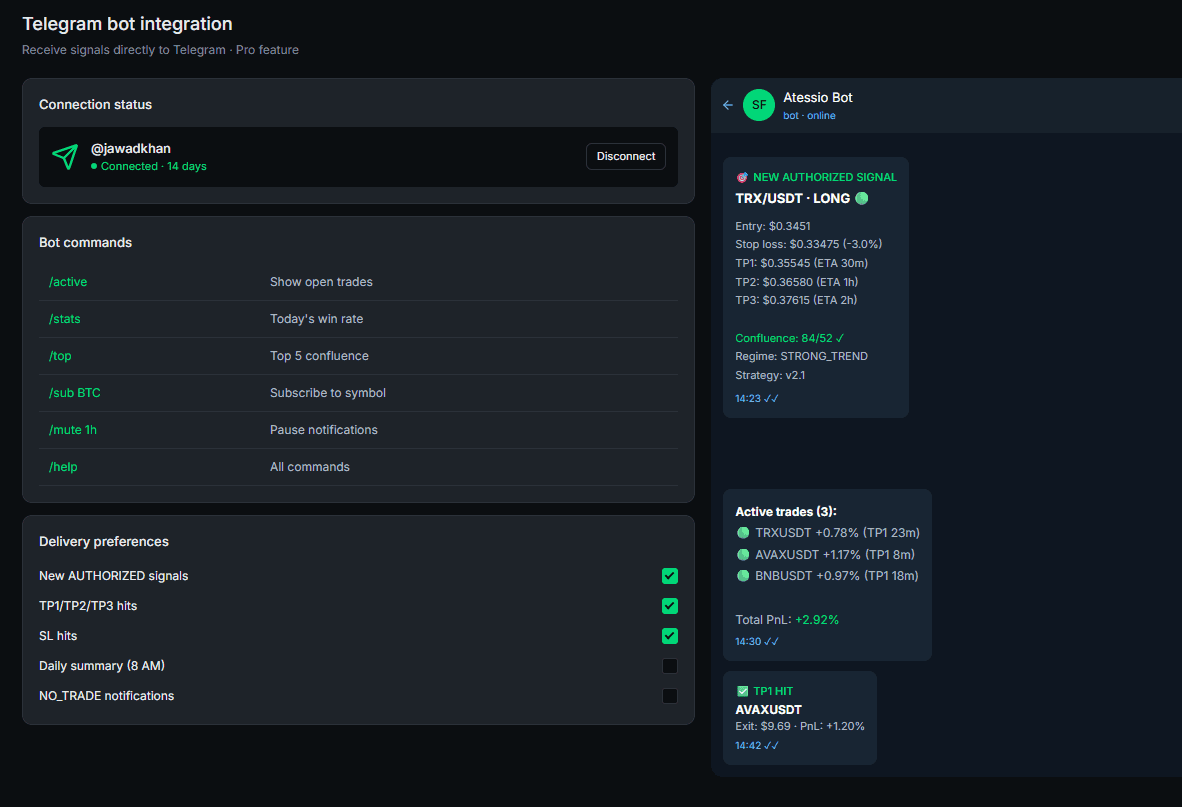Image resolution: width=1182 pixels, height=807 pixels.
Task: Click the green dot beside TRXUSDT trade
Action: click(x=743, y=533)
